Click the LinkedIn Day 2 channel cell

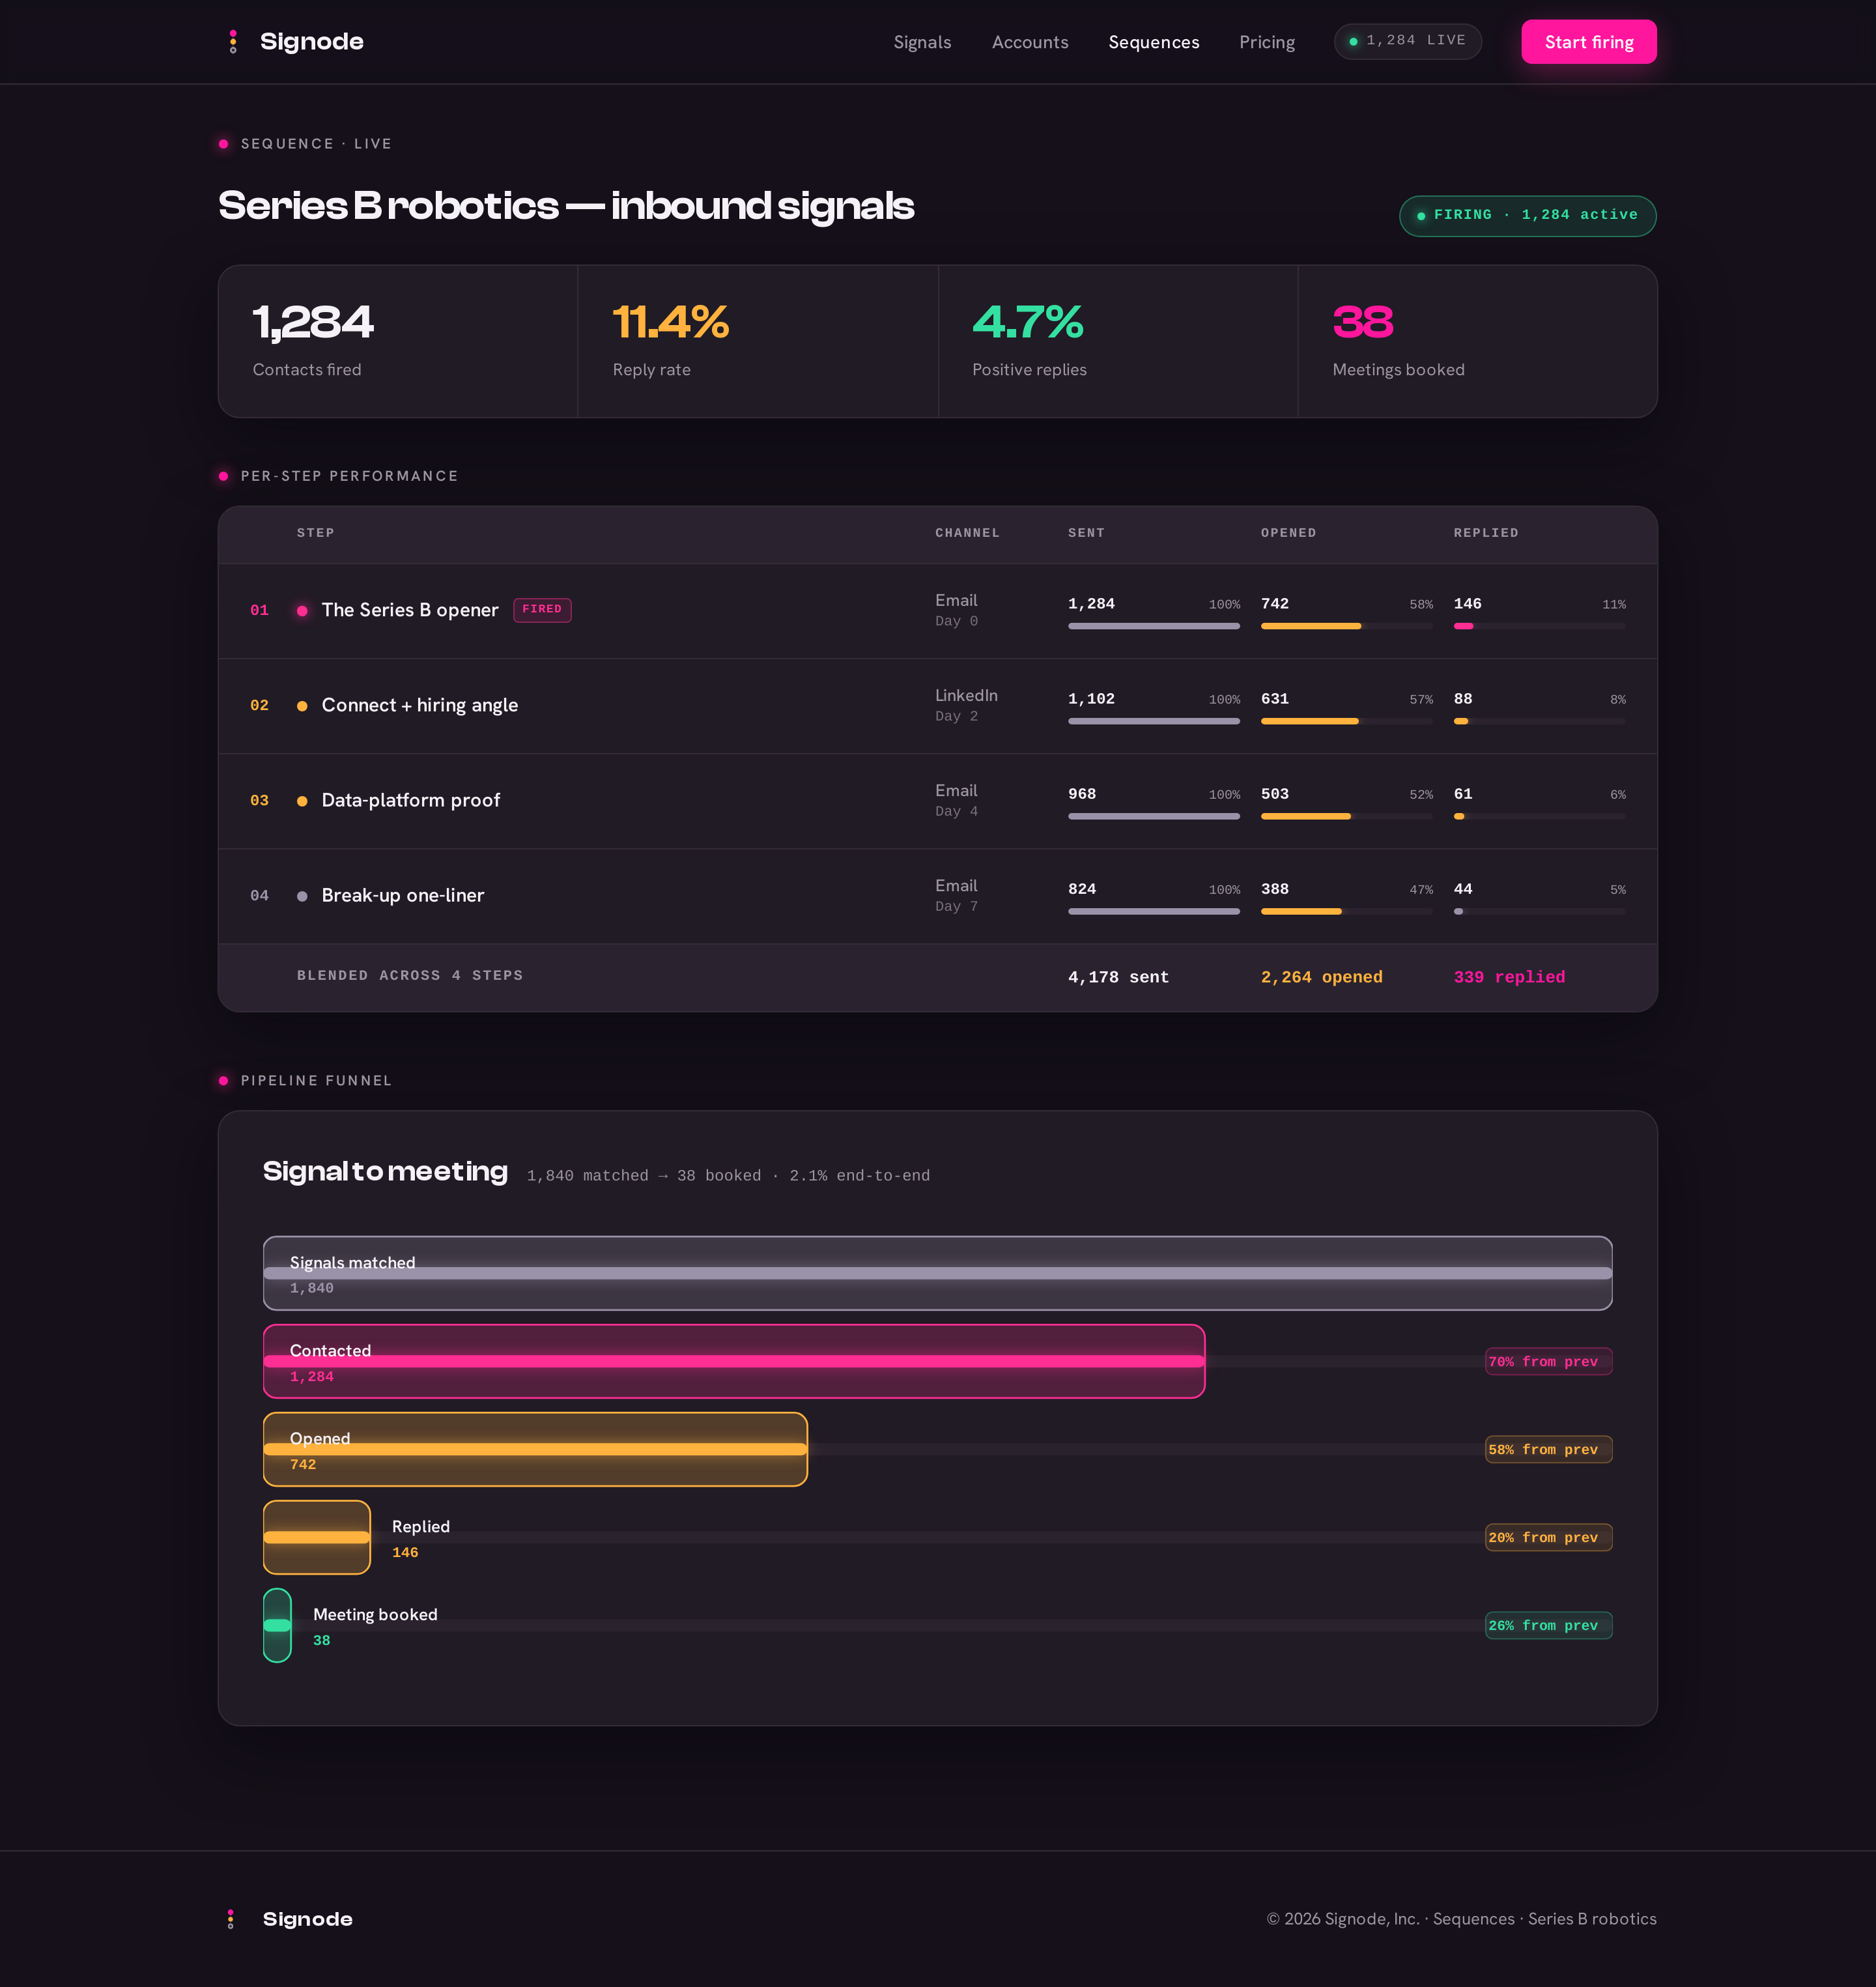pos(966,705)
